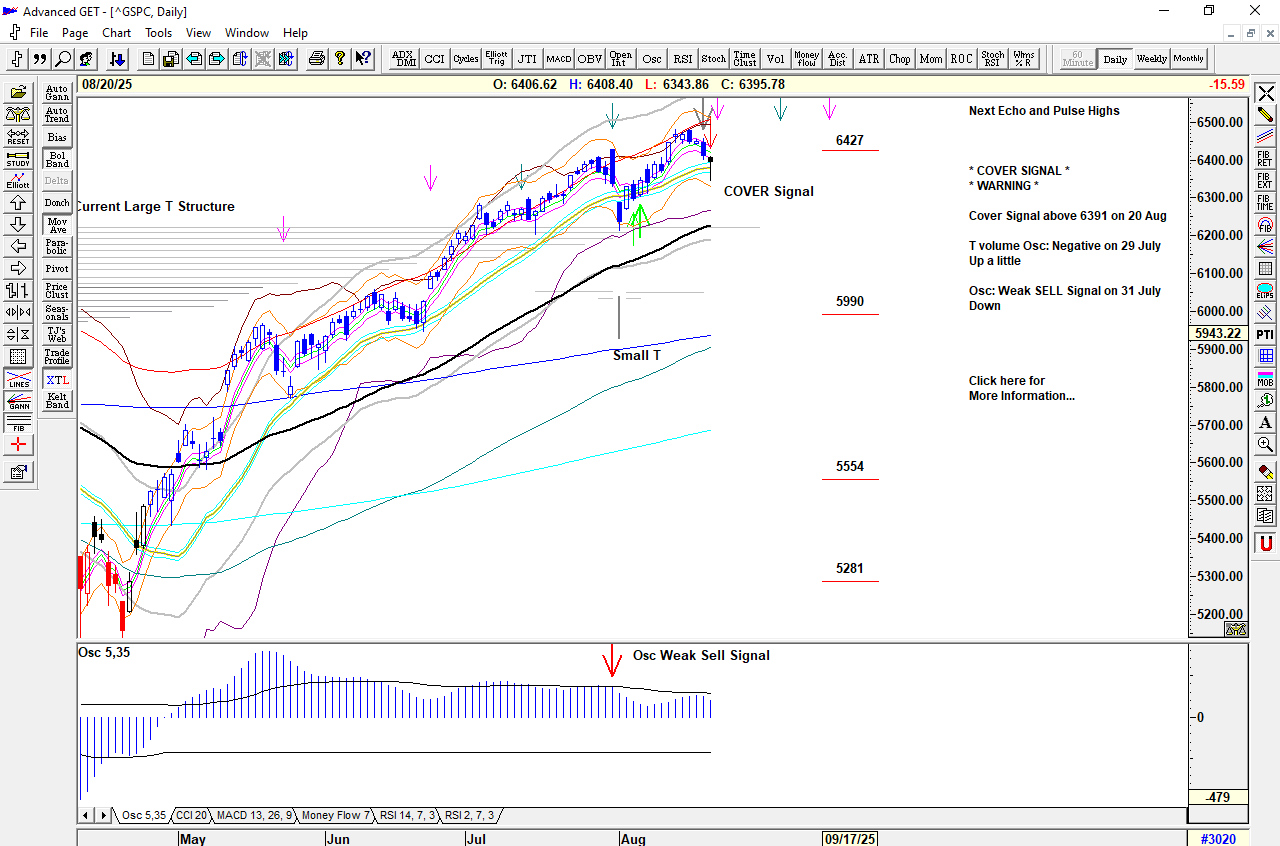Image resolution: width=1280 pixels, height=846 pixels.
Task: Choose the MOB make-or-break tool
Action: (1265, 378)
